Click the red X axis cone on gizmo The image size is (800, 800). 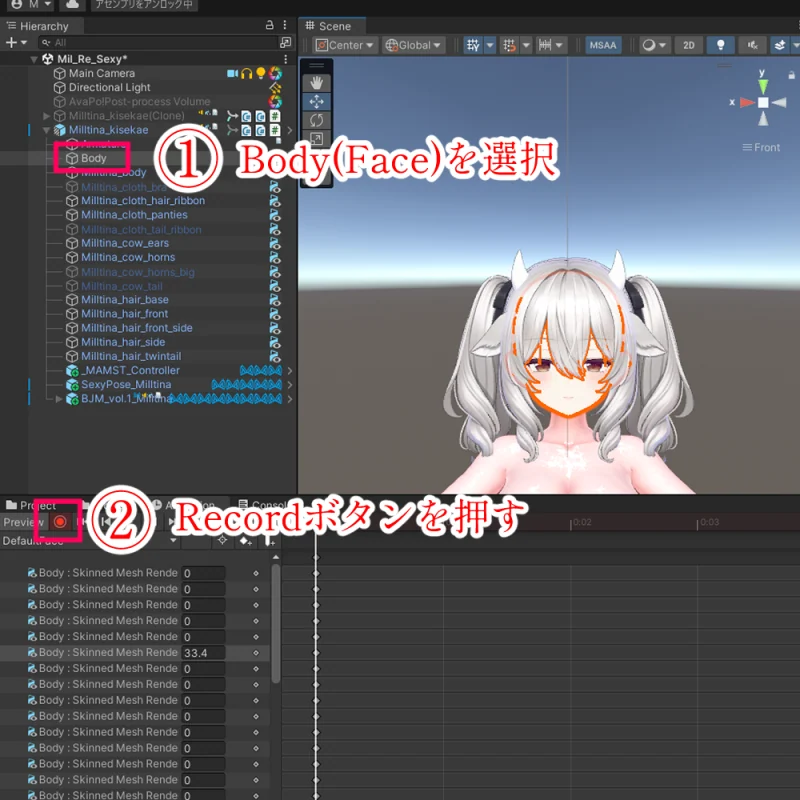point(747,103)
